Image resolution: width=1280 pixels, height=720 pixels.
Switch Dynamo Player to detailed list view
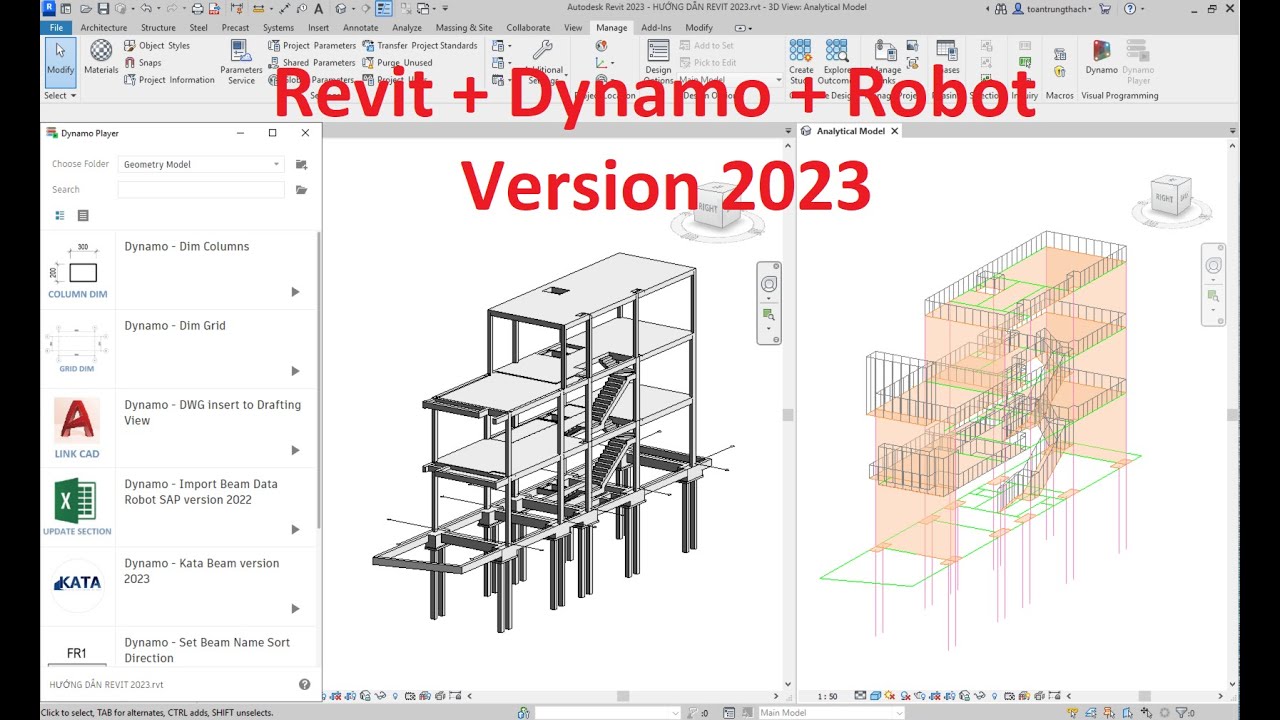59,215
